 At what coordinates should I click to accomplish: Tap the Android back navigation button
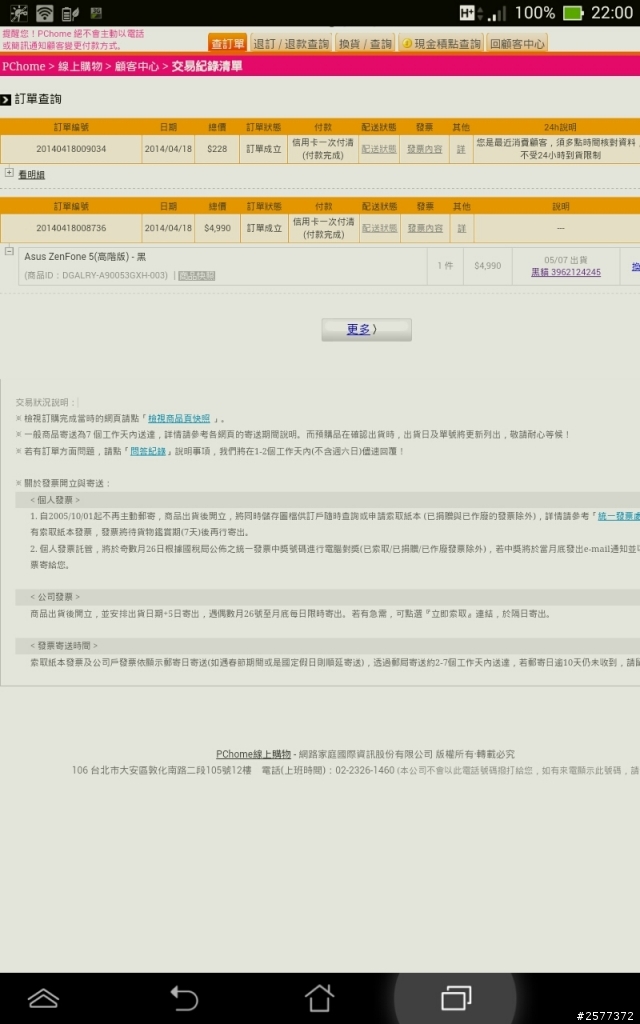pyautogui.click(x=184, y=998)
